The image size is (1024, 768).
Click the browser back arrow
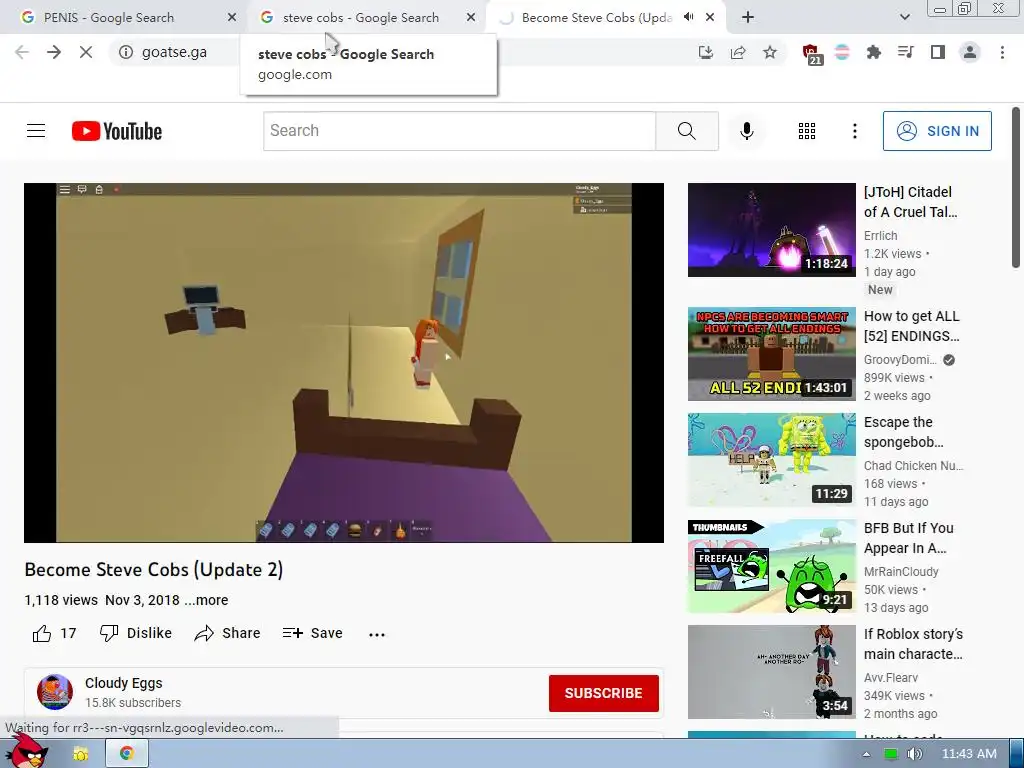(x=22, y=52)
